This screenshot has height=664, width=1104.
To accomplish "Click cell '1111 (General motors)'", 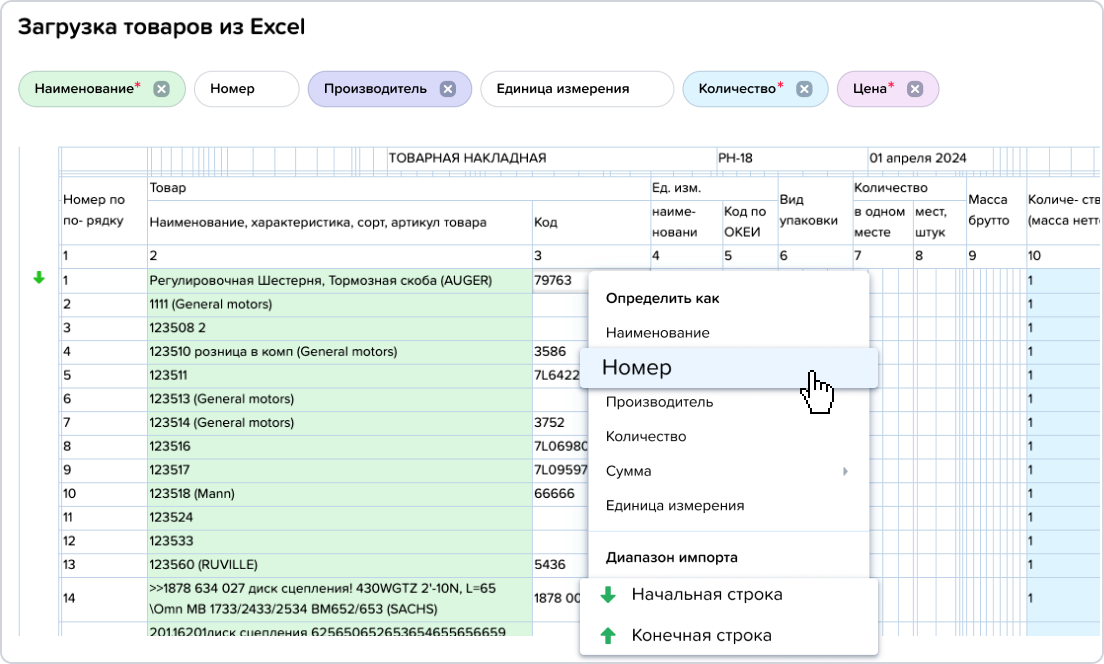I will click(x=339, y=304).
